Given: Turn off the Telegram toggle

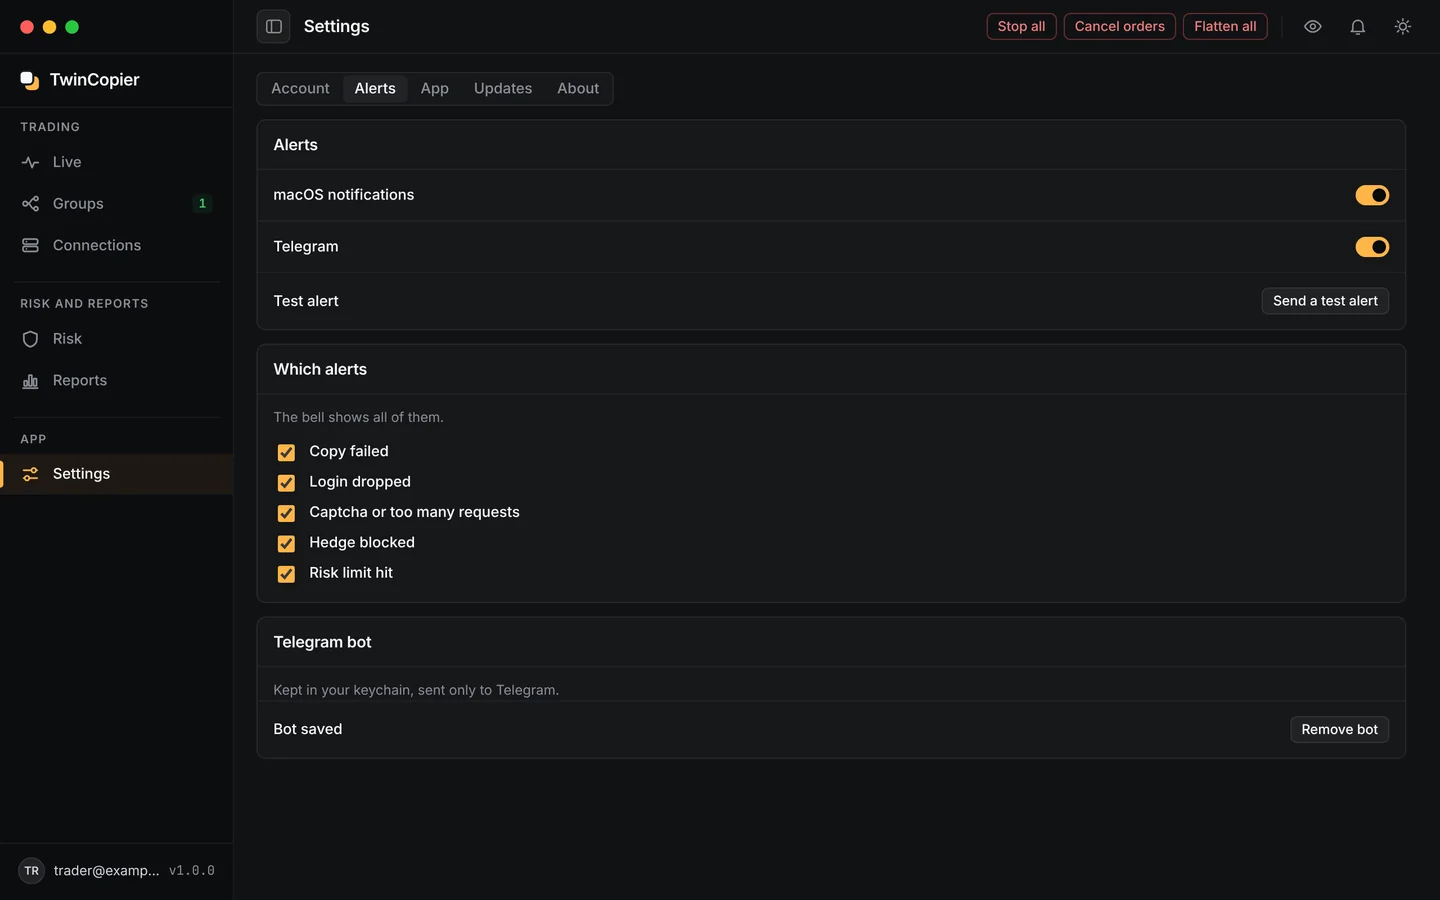Looking at the screenshot, I should tap(1372, 247).
